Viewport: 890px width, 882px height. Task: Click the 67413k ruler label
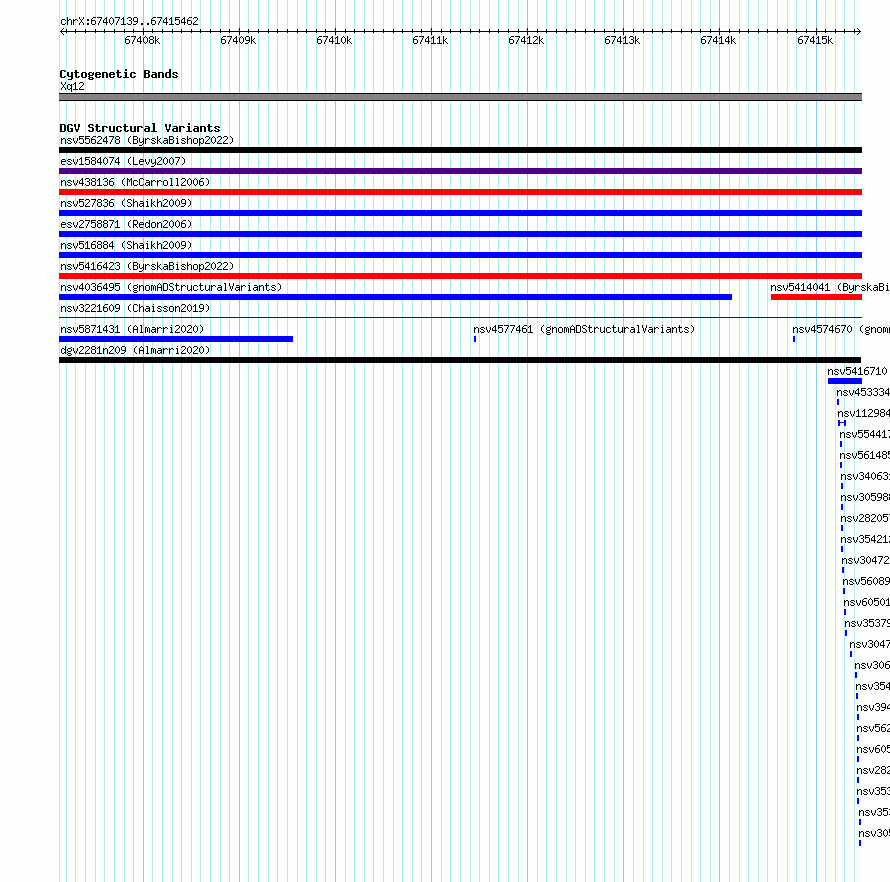tap(622, 40)
